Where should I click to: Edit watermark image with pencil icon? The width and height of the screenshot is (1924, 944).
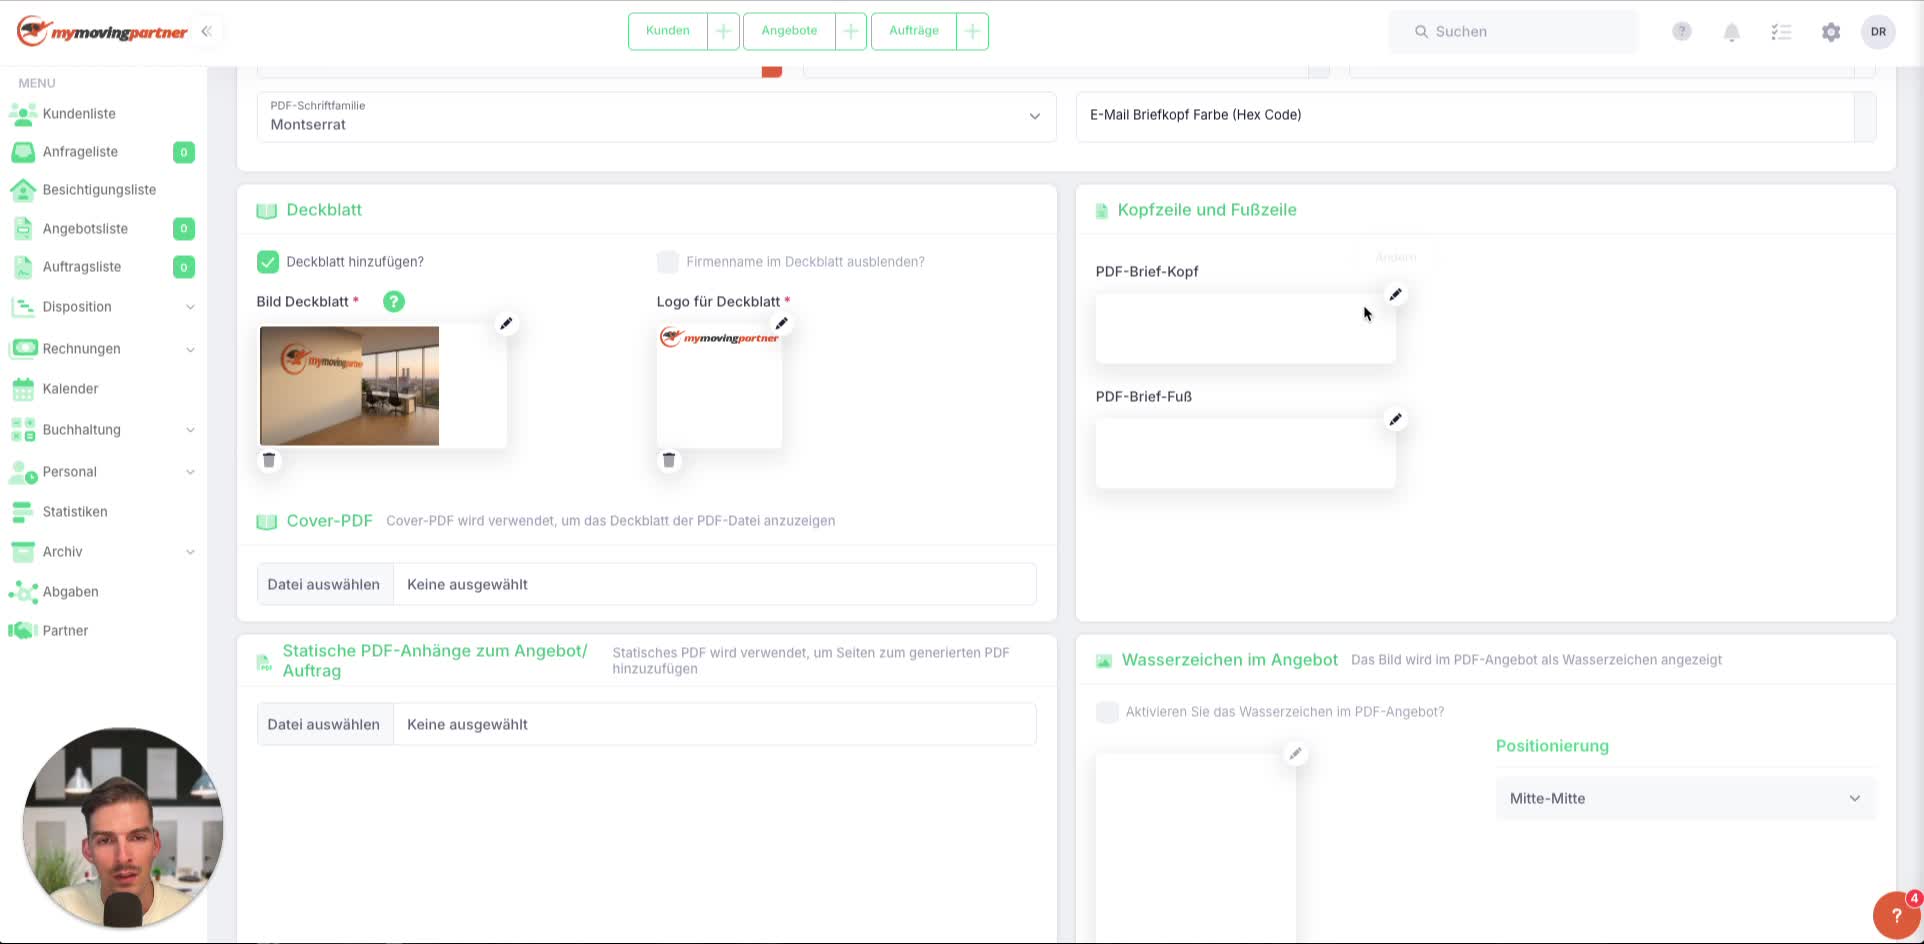click(x=1295, y=753)
